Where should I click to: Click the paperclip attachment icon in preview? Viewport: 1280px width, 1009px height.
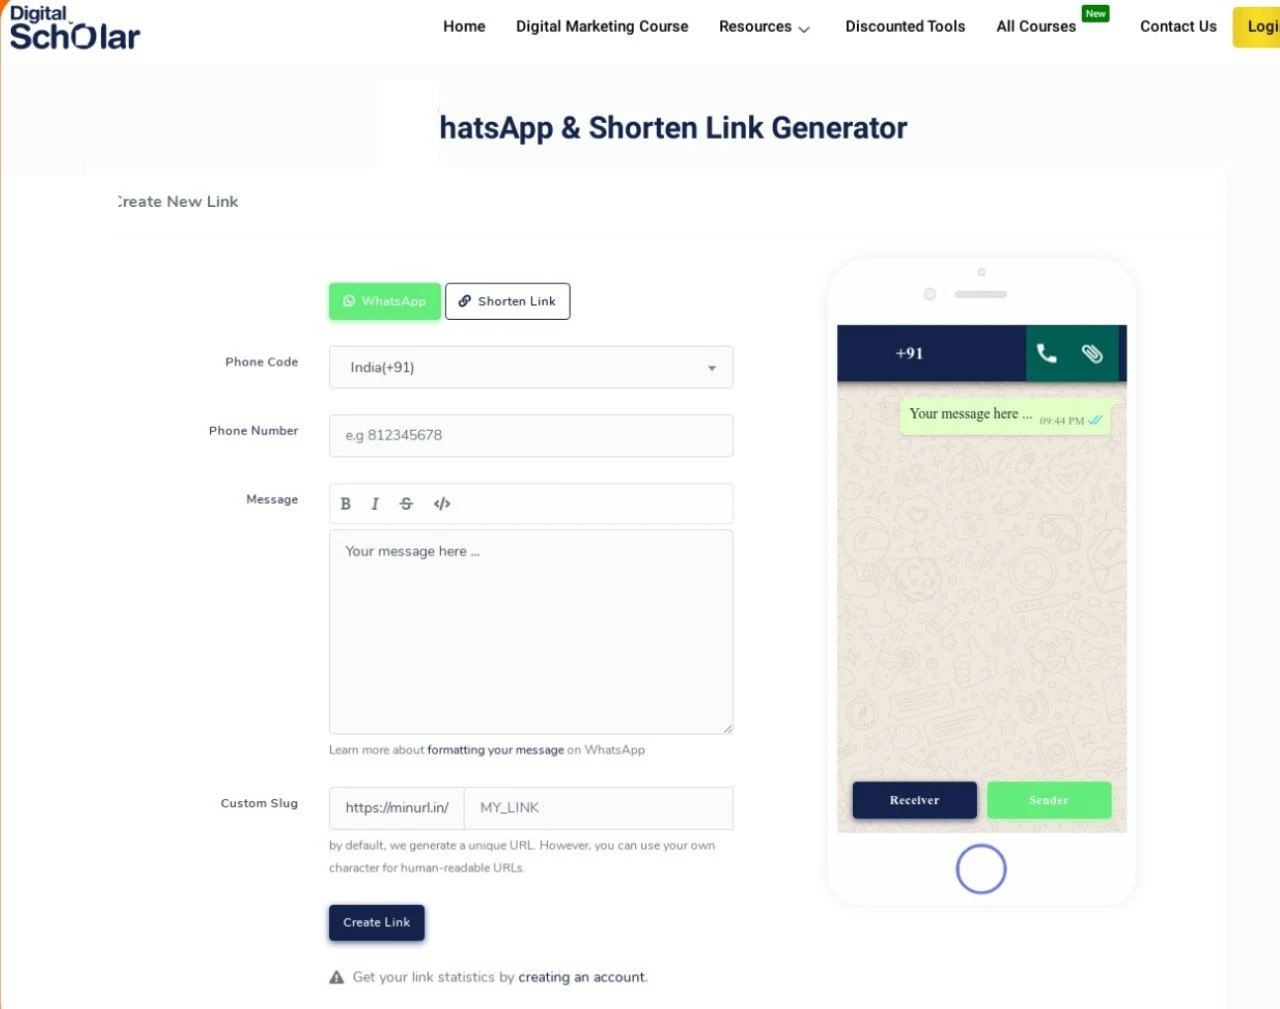[1092, 353]
